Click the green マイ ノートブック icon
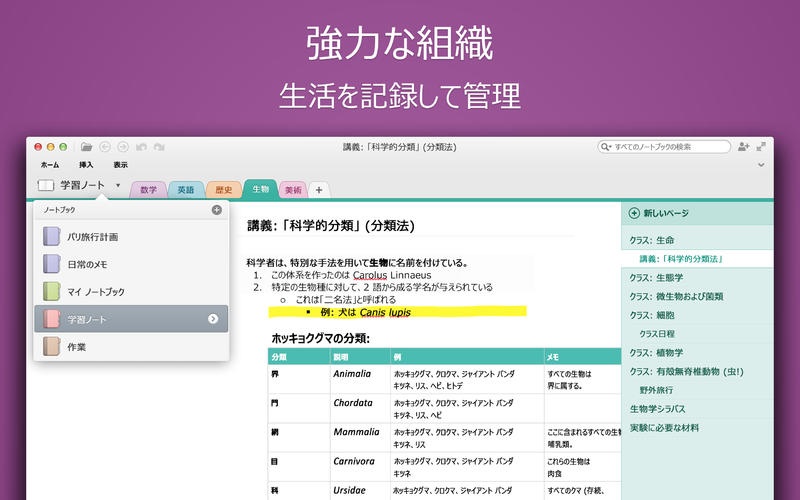The image size is (800, 500). tap(52, 291)
